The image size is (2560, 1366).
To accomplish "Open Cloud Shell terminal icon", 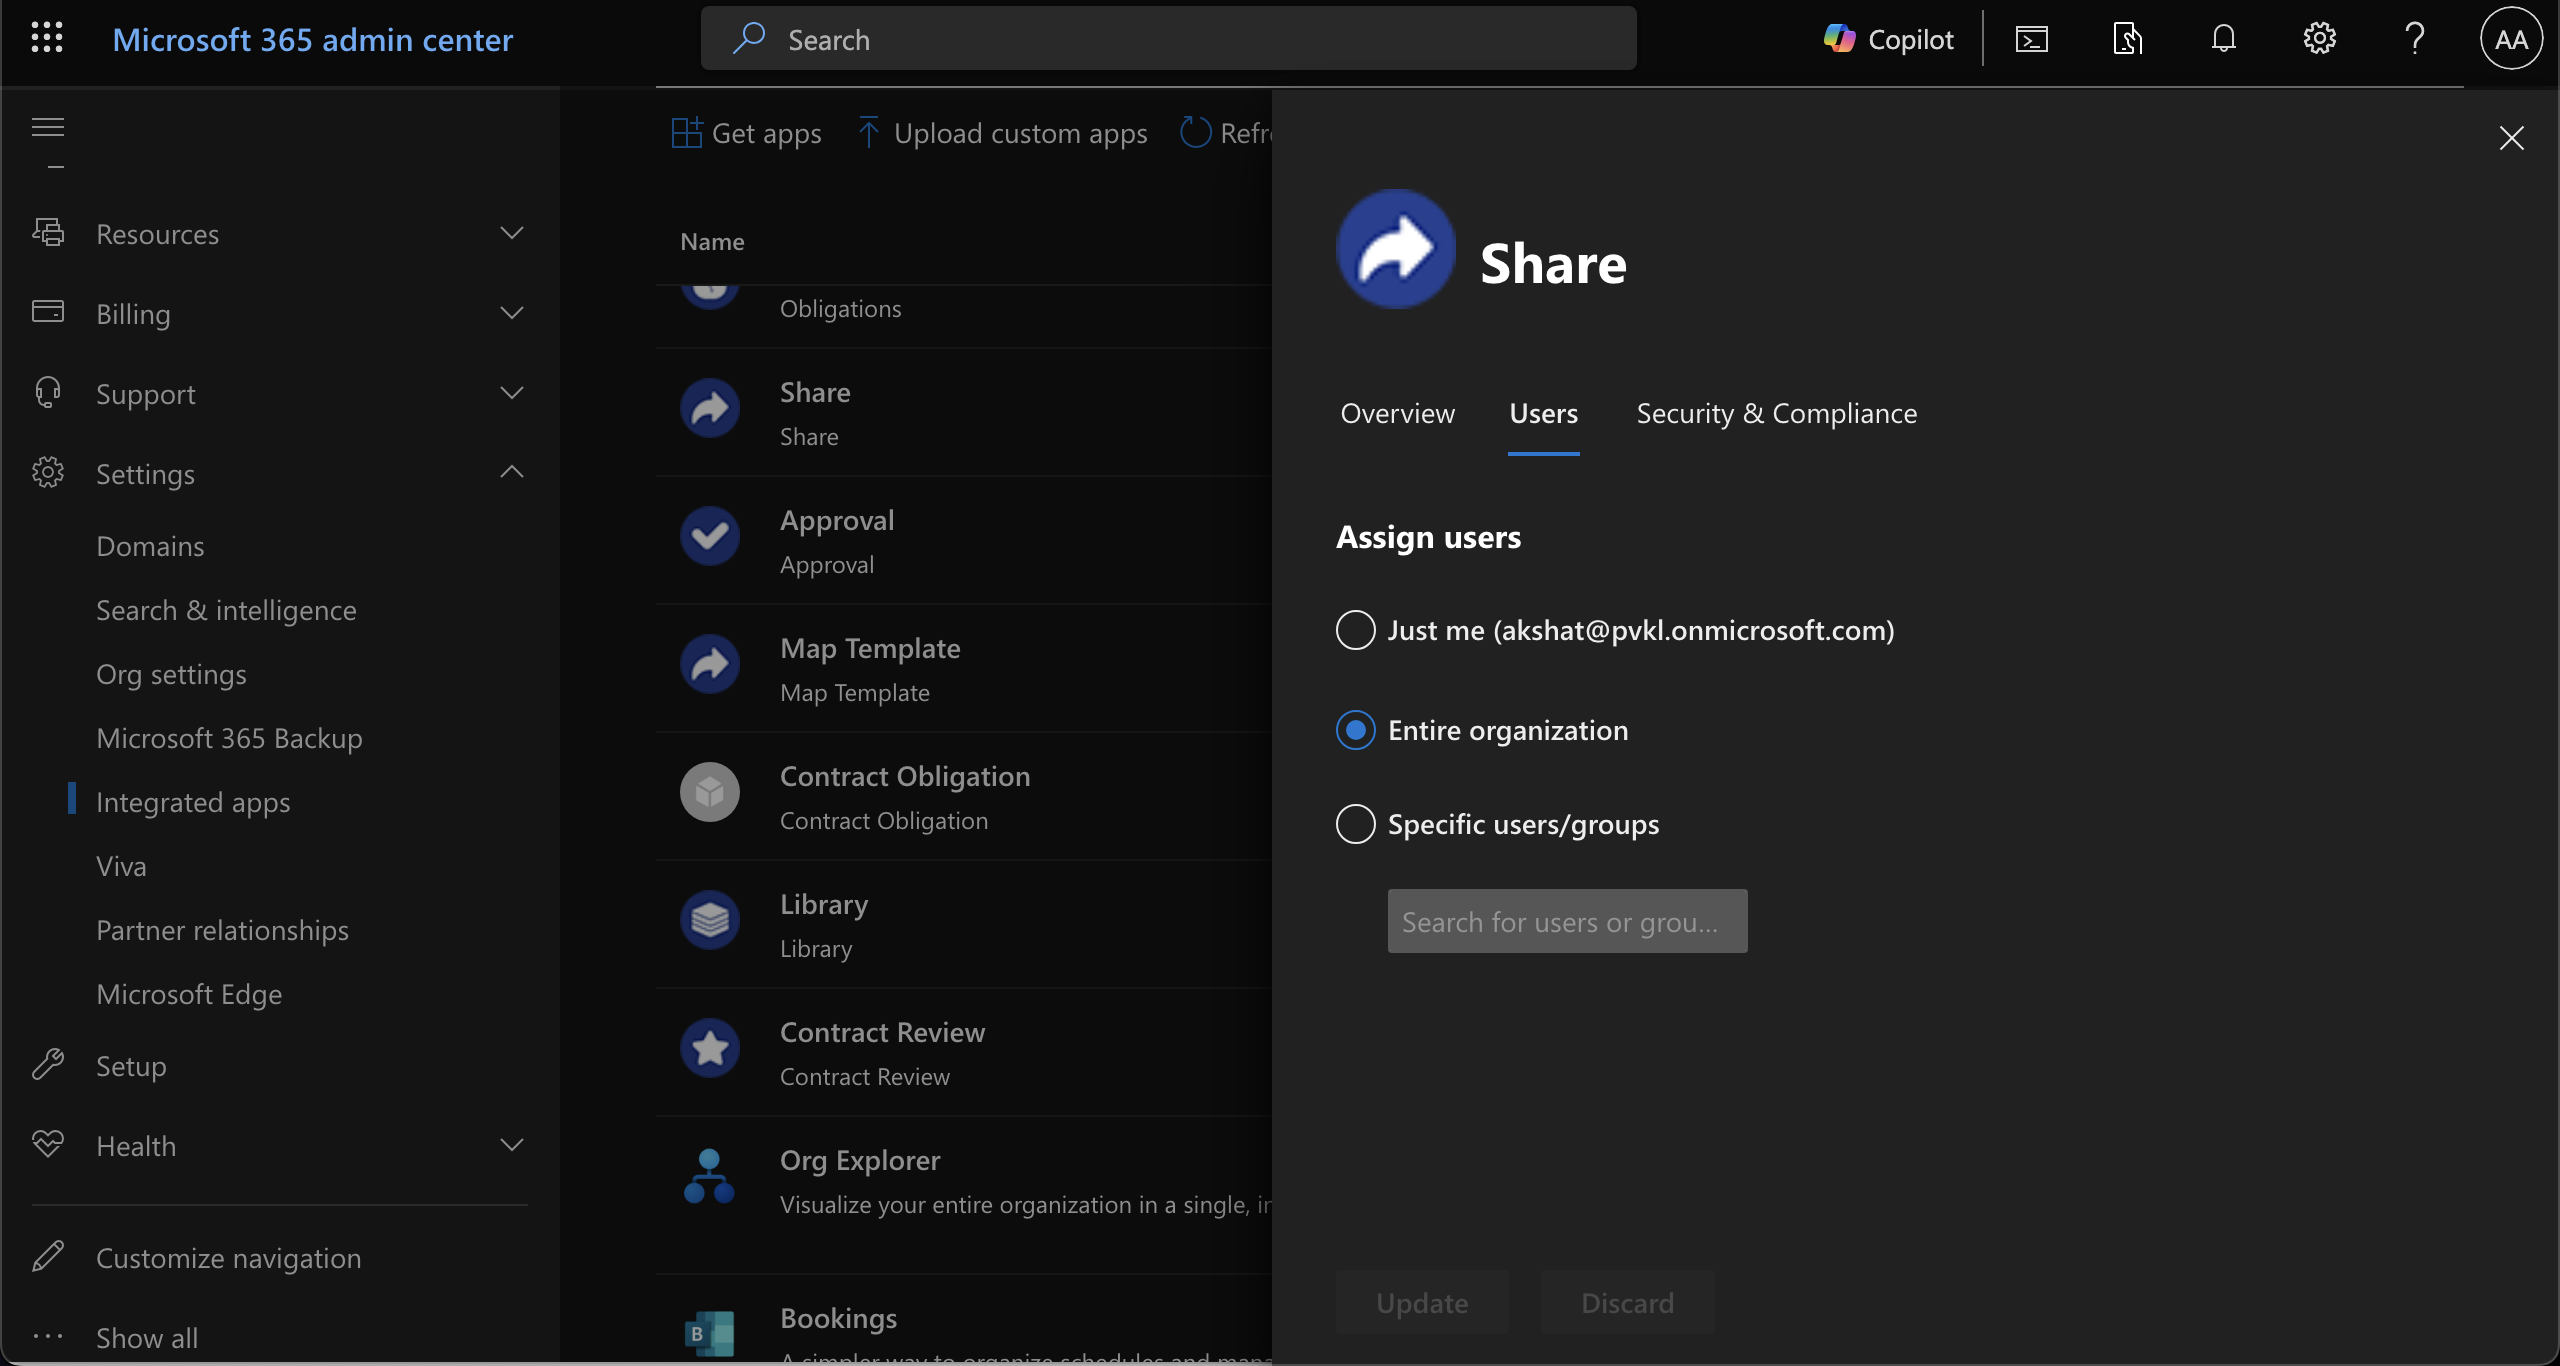I will (x=2031, y=39).
